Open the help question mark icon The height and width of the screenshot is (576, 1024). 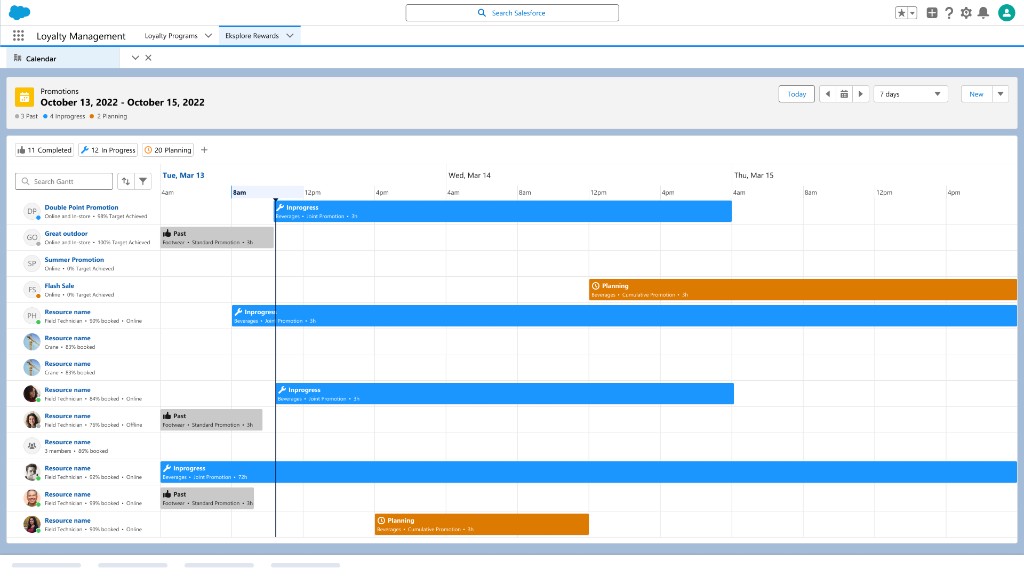[949, 12]
